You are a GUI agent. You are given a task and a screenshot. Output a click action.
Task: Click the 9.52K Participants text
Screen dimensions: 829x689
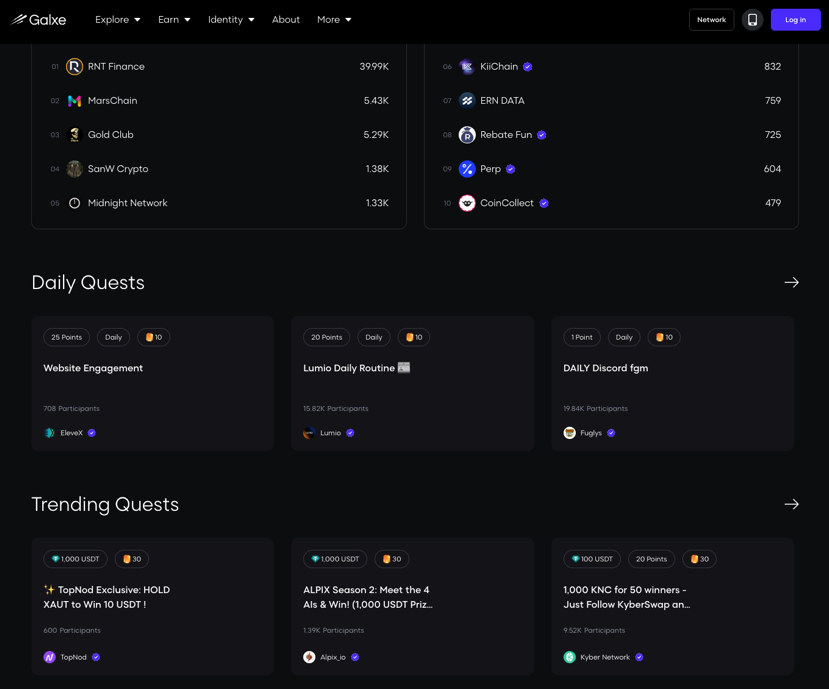pos(594,630)
